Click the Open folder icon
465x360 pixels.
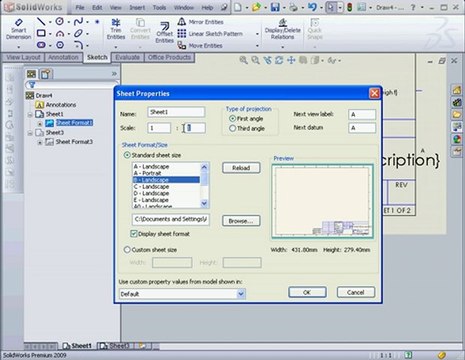256,7
